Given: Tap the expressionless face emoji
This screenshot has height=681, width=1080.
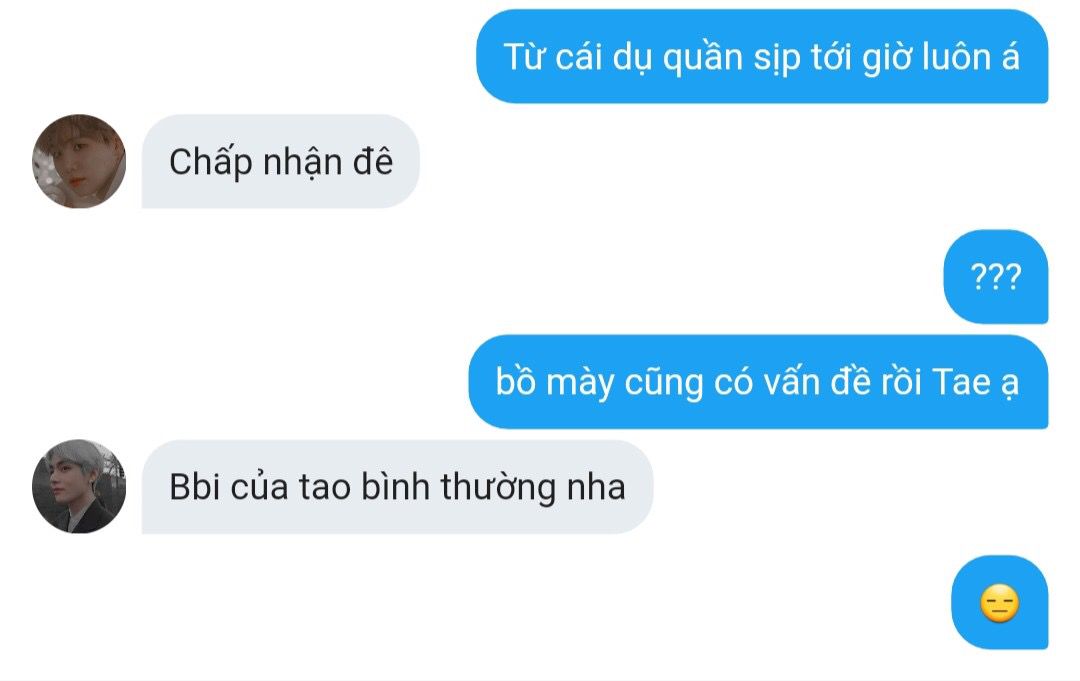Looking at the screenshot, I should 999,603.
